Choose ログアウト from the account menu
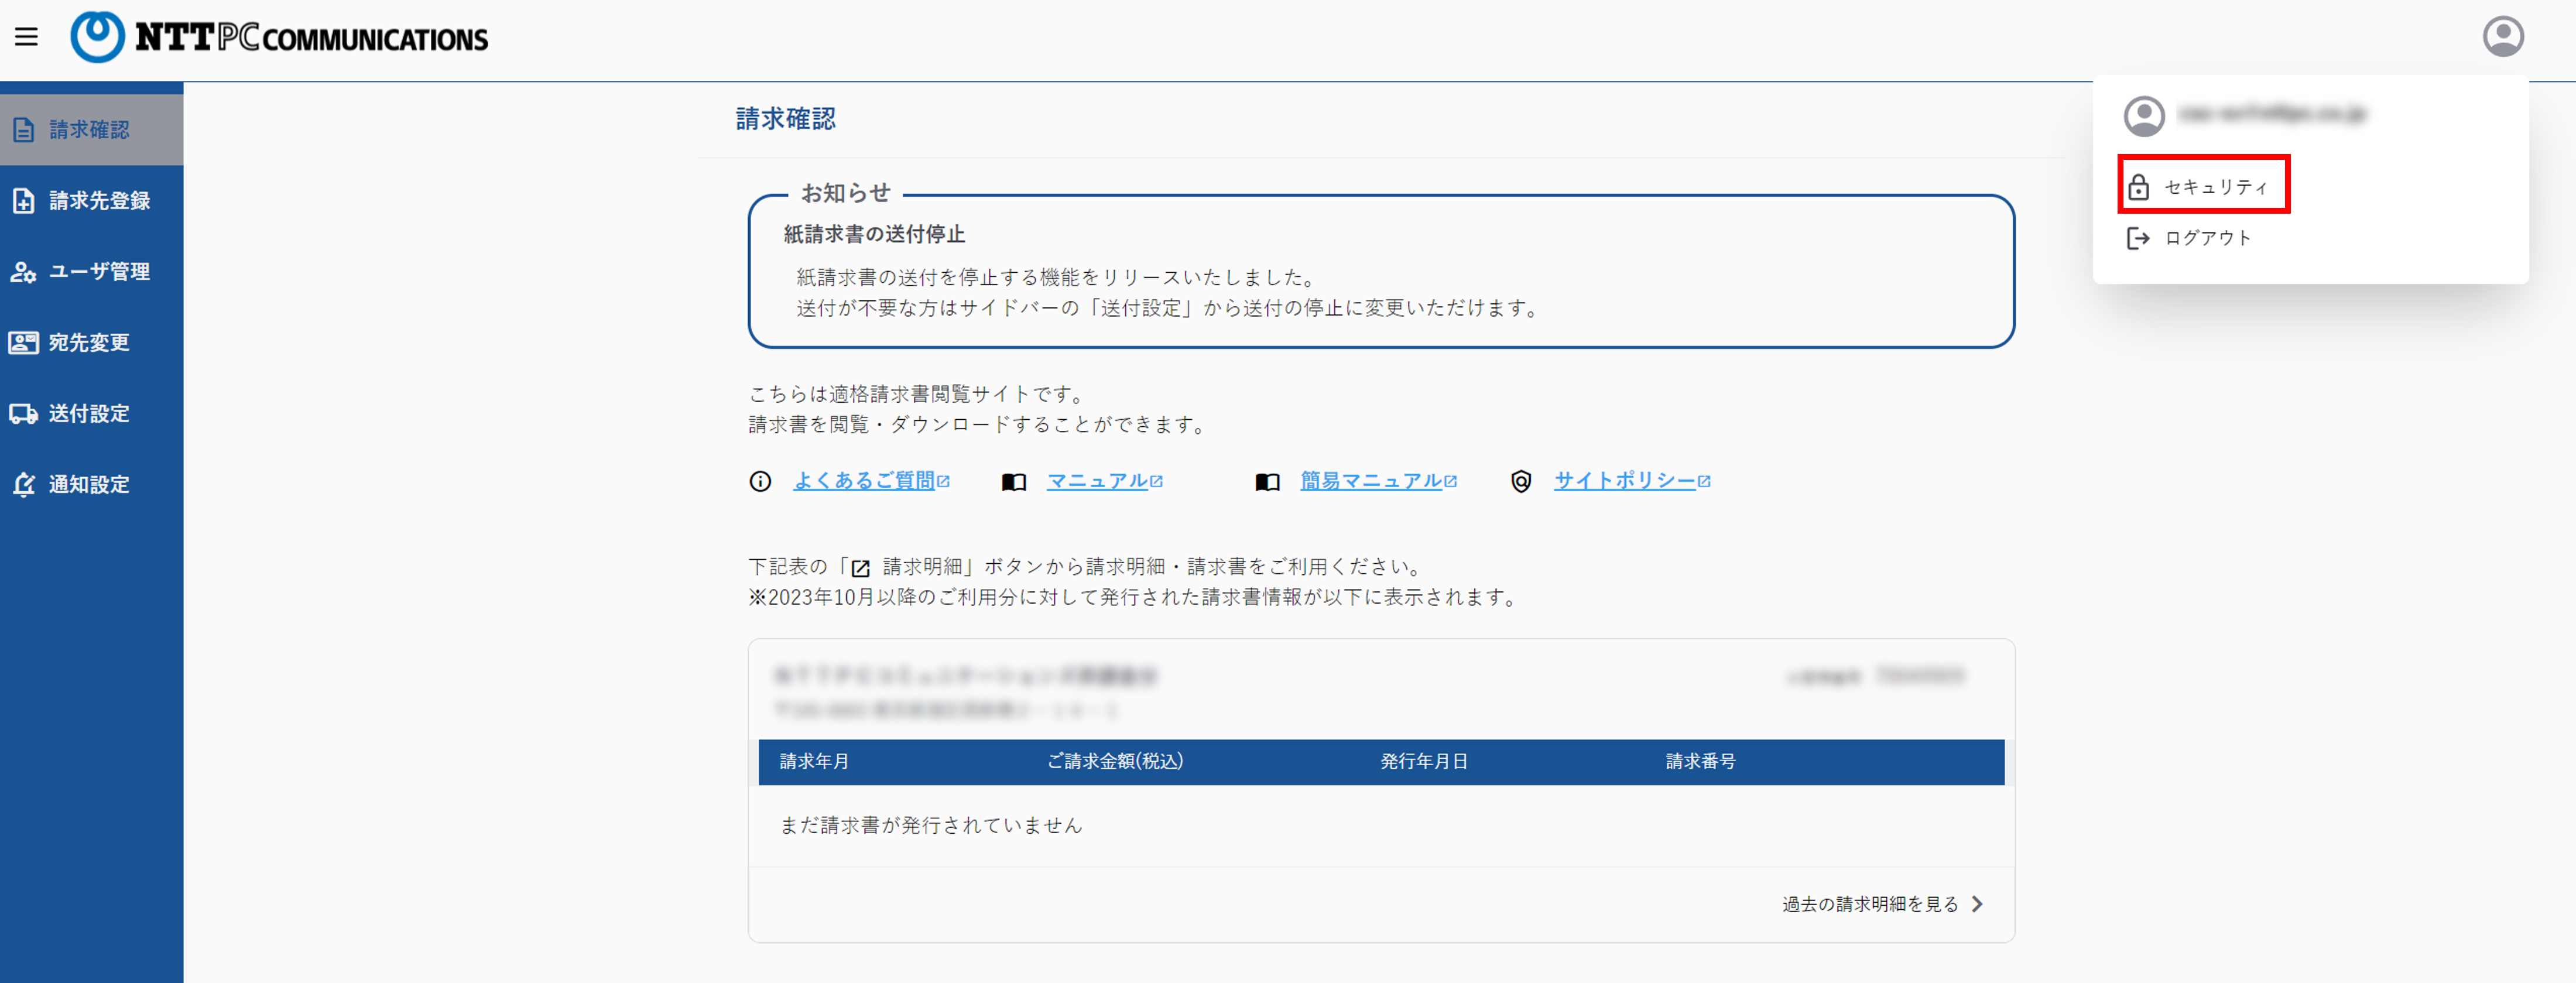 2190,238
